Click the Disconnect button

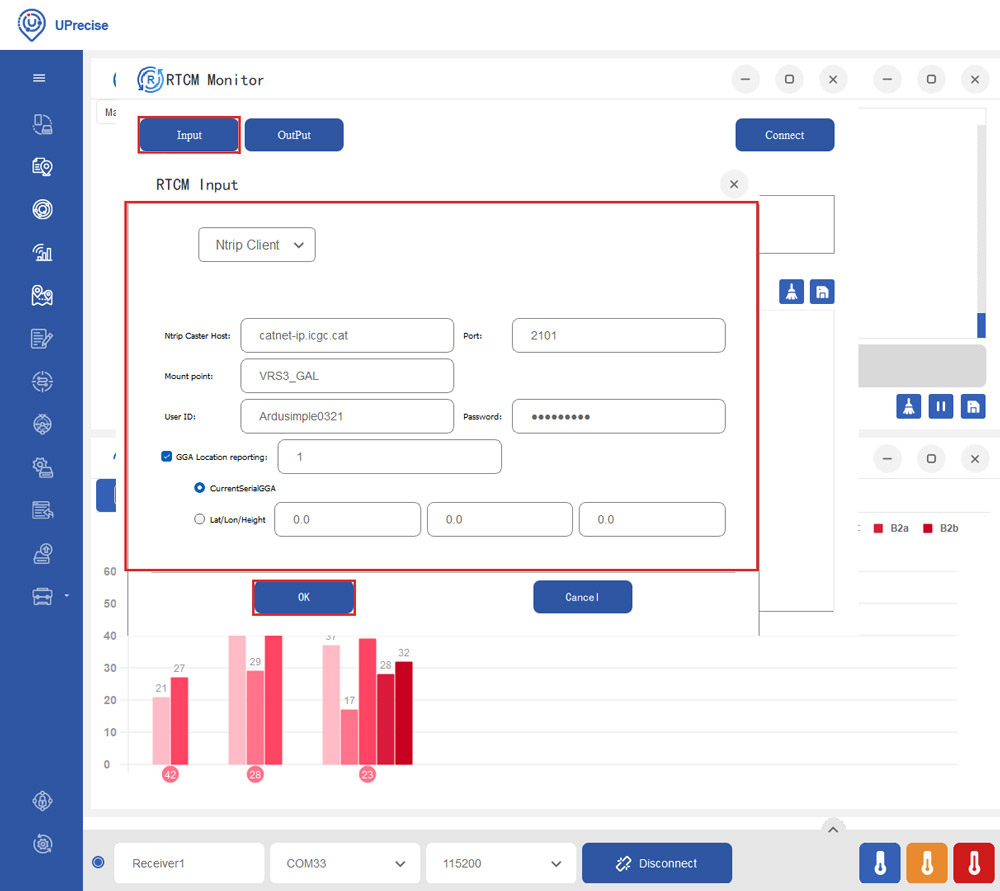coord(656,863)
